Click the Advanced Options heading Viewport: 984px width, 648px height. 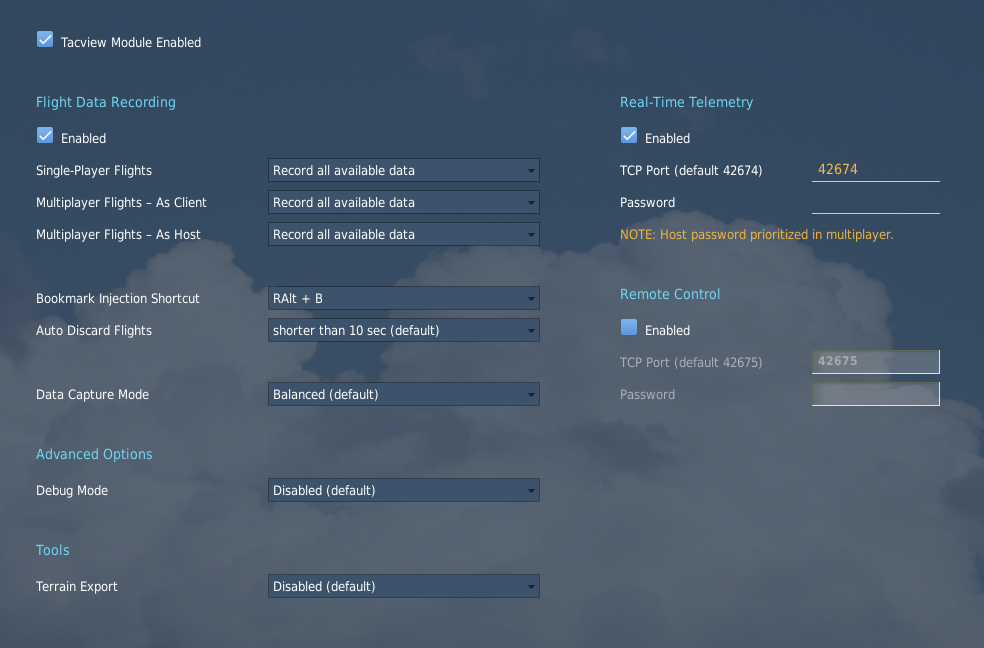click(94, 454)
